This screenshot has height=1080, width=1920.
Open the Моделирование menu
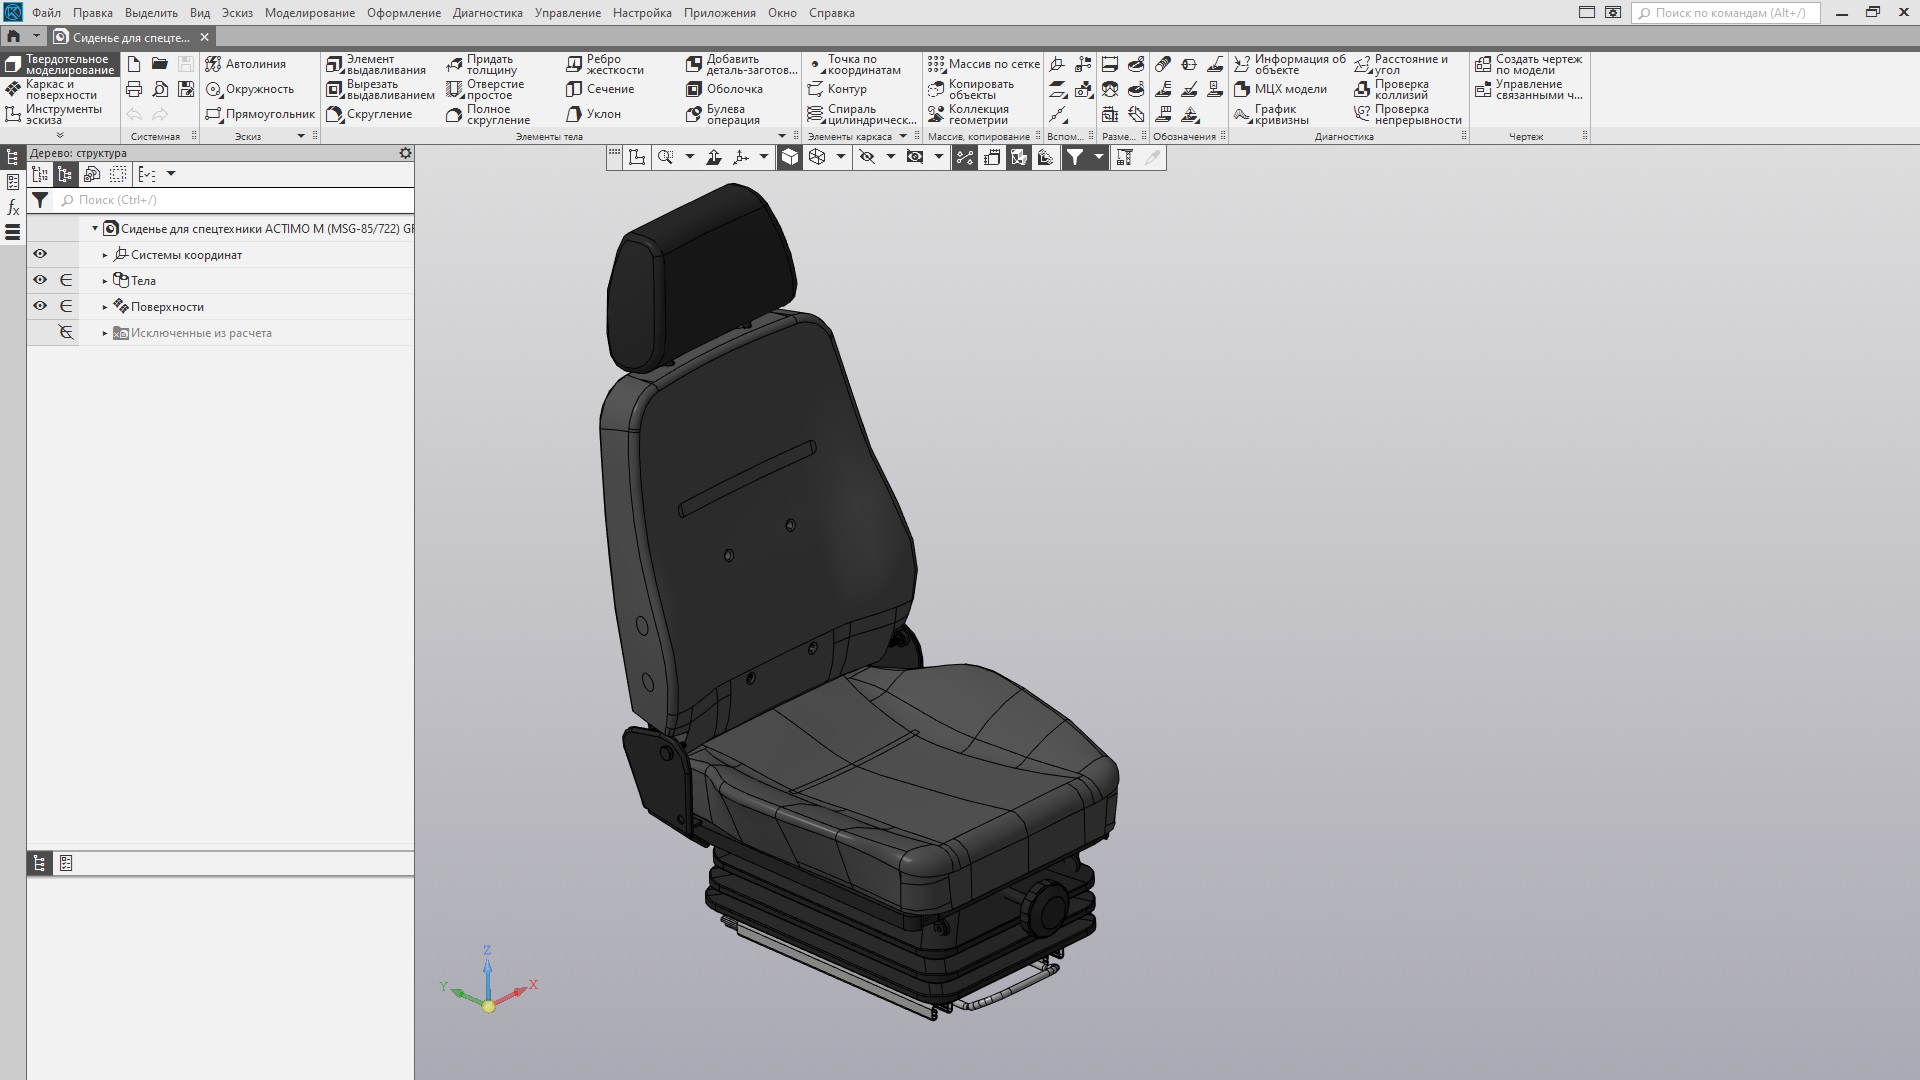309,13
